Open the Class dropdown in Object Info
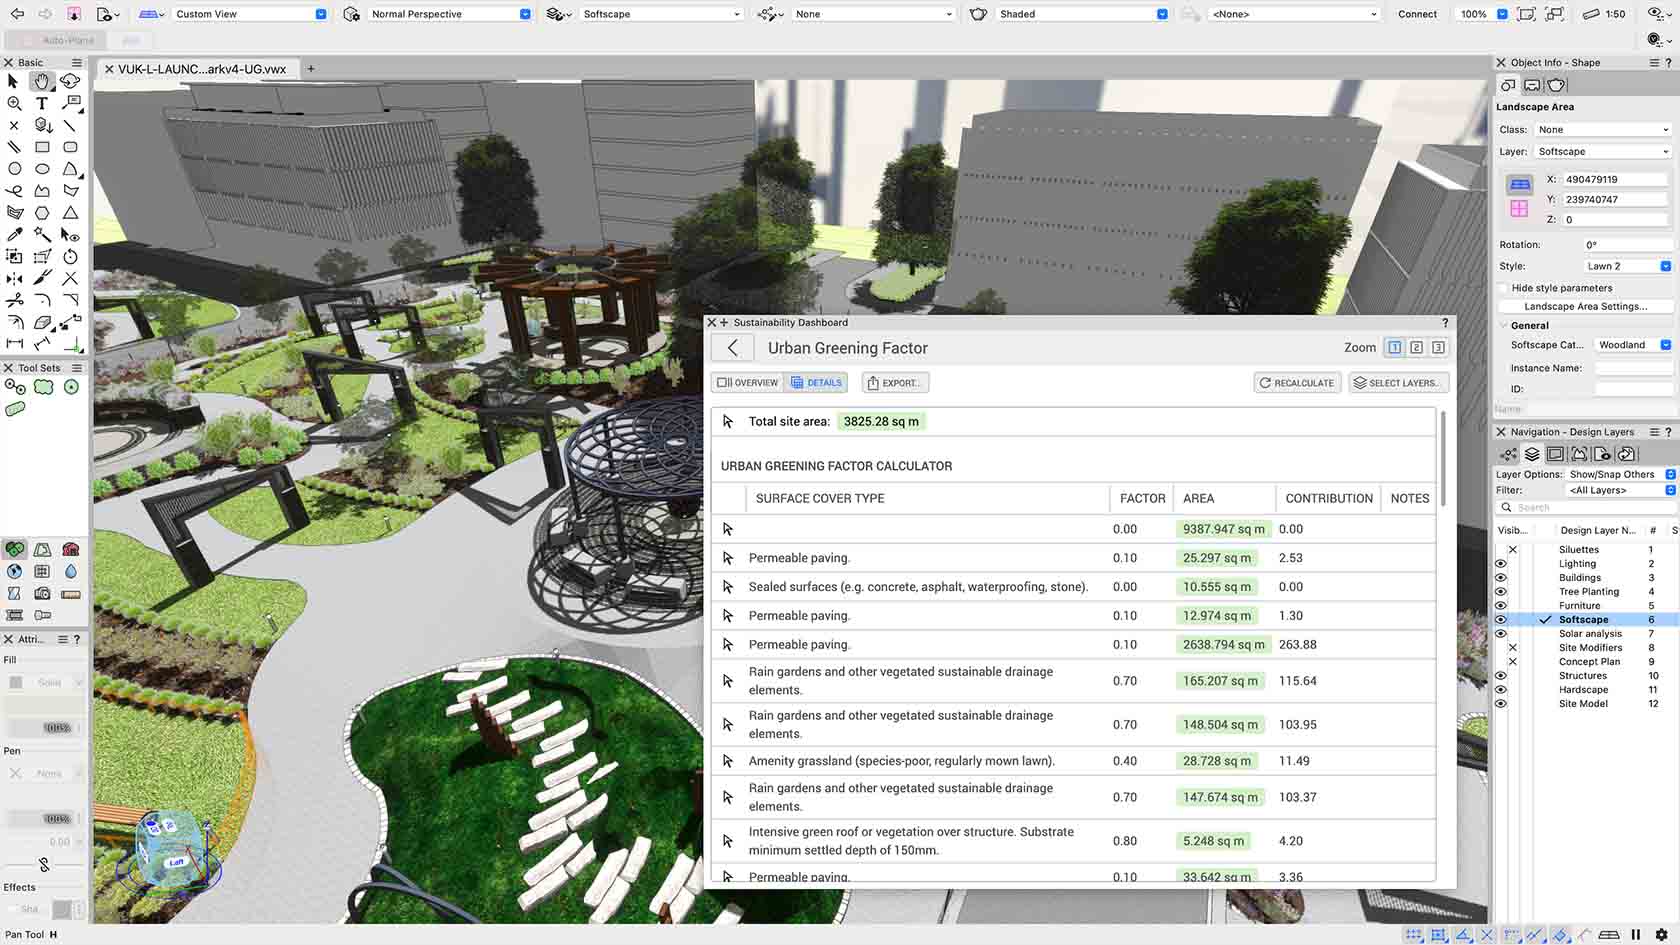Screen dimensions: 1680x945 (x=1603, y=130)
